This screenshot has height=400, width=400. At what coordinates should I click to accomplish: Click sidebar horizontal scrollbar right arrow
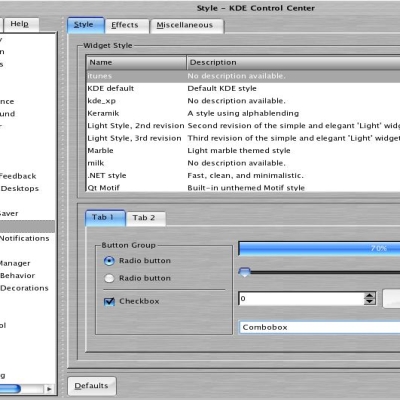pos(49,389)
